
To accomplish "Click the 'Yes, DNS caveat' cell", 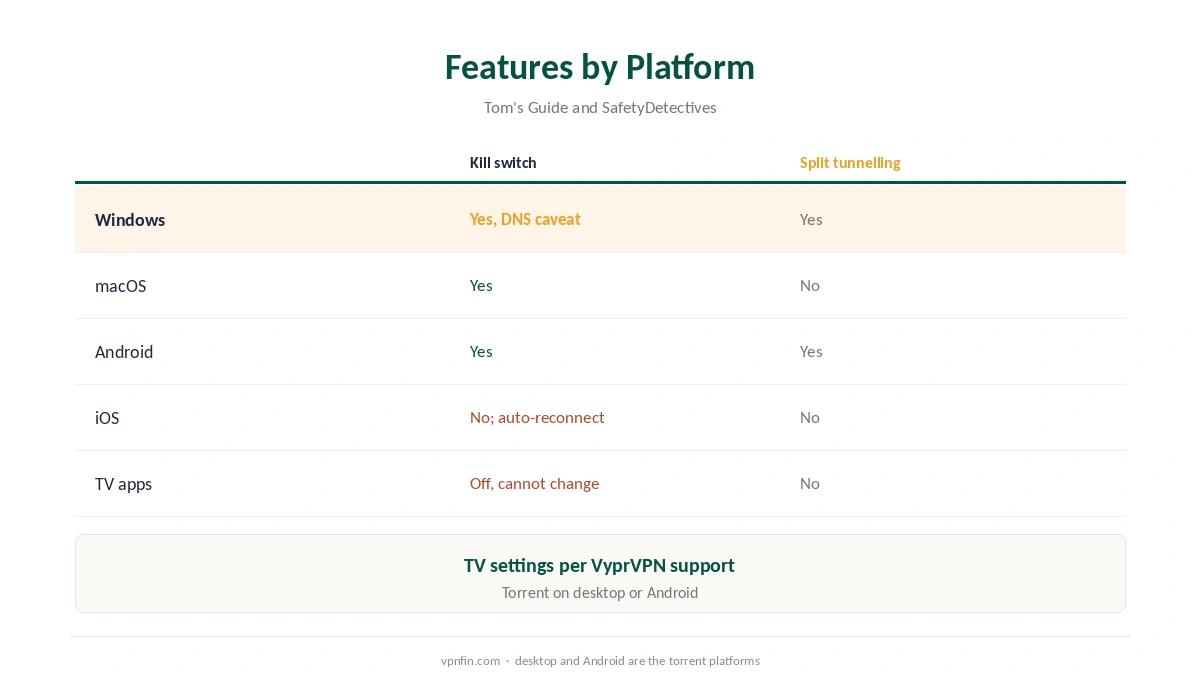I will pyautogui.click(x=525, y=219).
